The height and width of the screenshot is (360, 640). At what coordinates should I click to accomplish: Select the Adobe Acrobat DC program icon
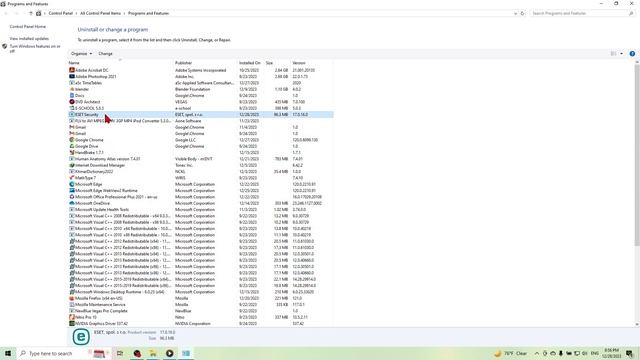pyautogui.click(x=72, y=70)
